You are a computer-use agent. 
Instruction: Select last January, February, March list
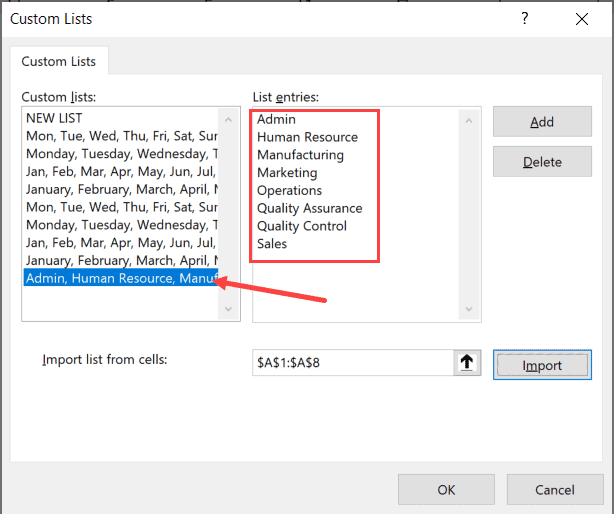tap(120, 260)
